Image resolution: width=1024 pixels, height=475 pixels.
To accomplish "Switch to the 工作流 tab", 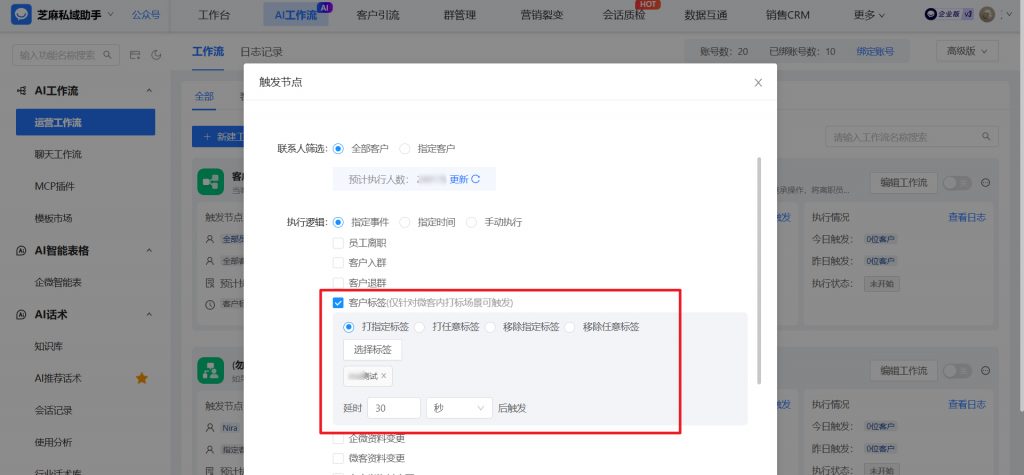I will [x=208, y=52].
